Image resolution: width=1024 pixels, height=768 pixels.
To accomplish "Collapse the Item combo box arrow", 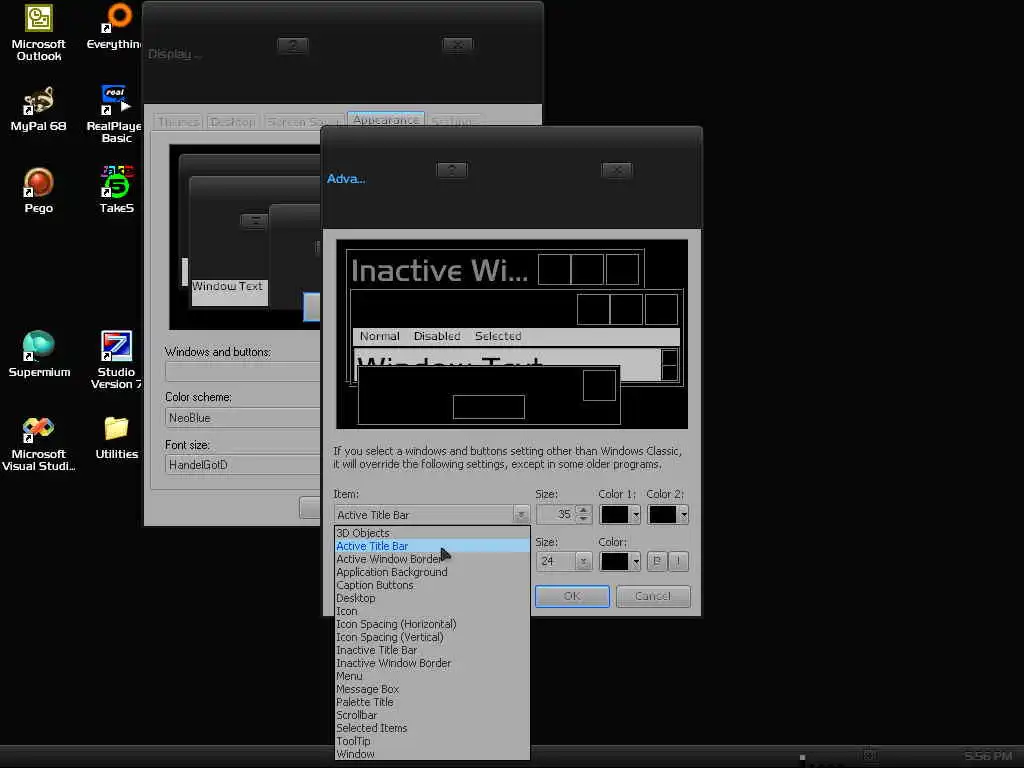I will 520,515.
